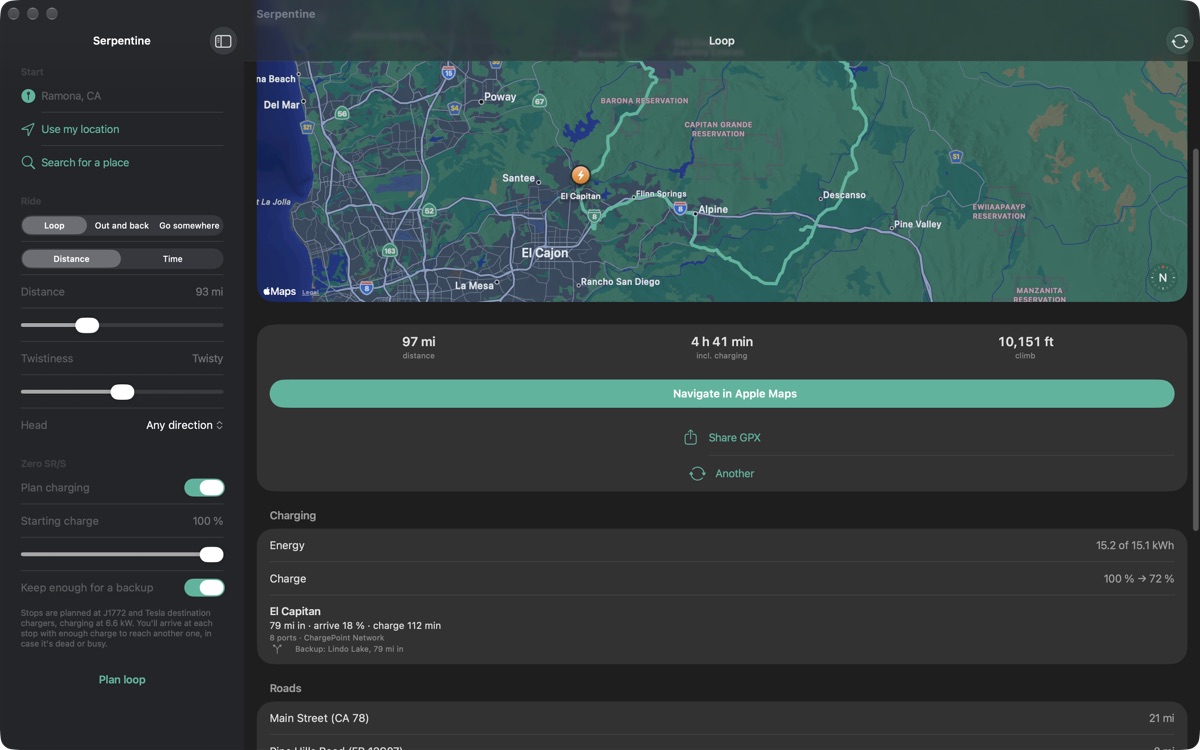Click the El Cajon label on map

click(x=545, y=253)
